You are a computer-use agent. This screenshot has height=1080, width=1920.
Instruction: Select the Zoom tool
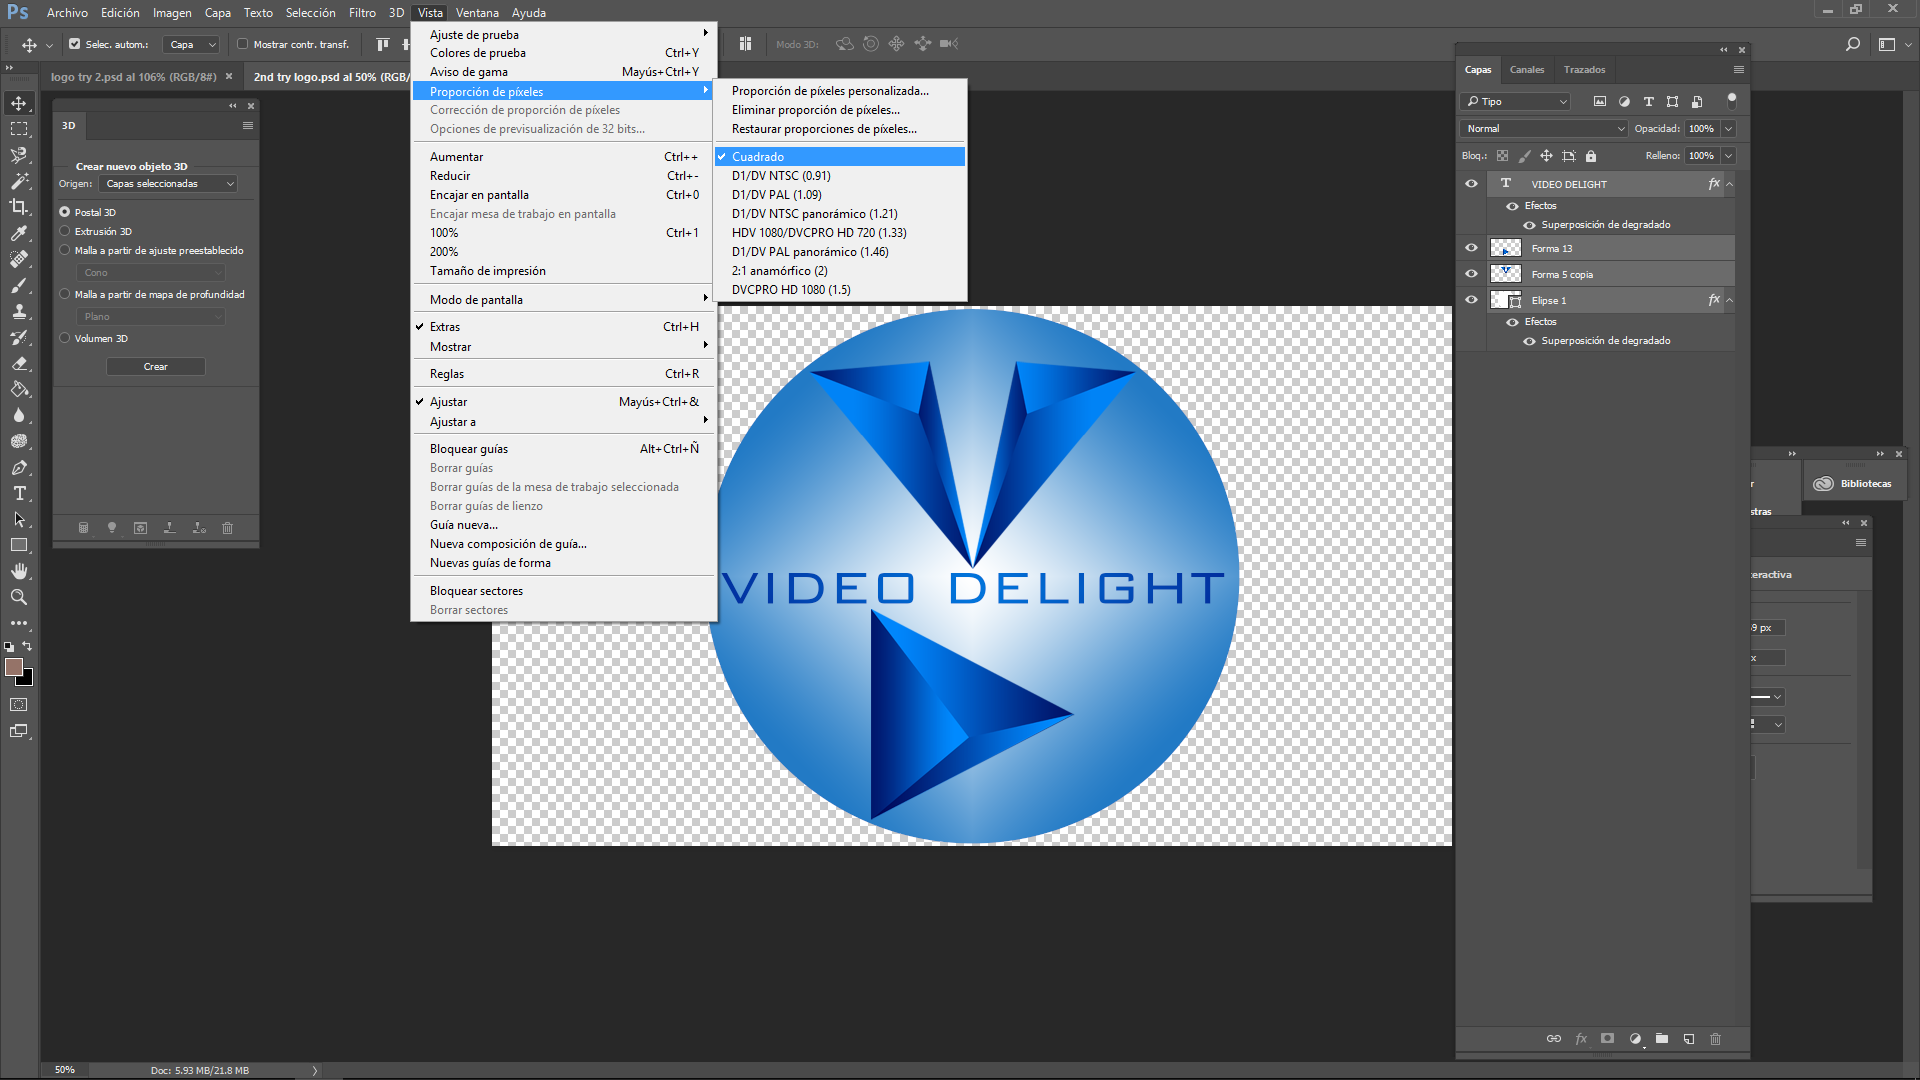click(x=19, y=597)
